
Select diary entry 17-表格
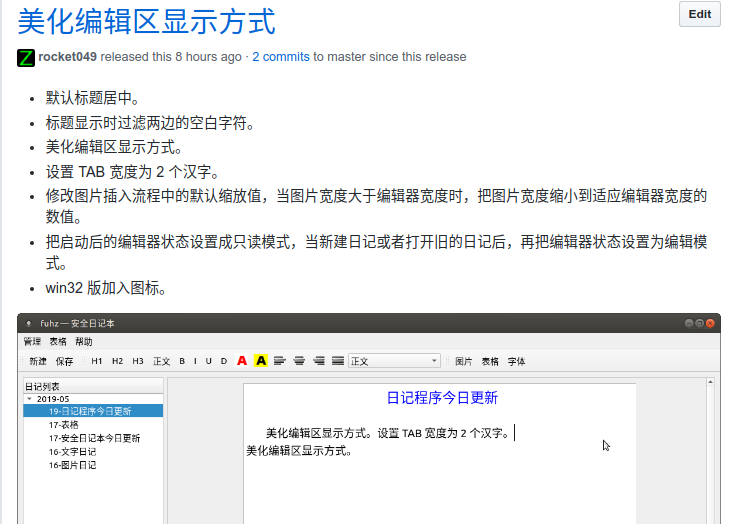click(x=63, y=425)
